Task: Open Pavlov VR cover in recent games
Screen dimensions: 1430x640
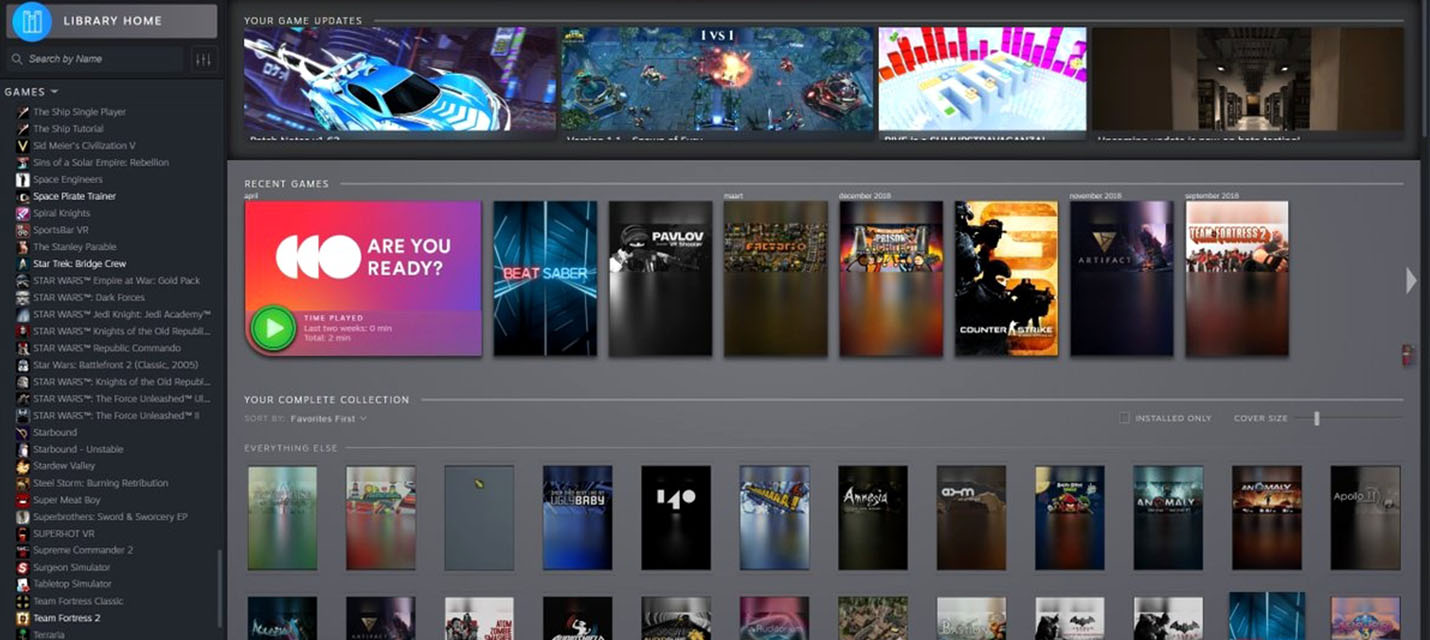Action: [661, 279]
